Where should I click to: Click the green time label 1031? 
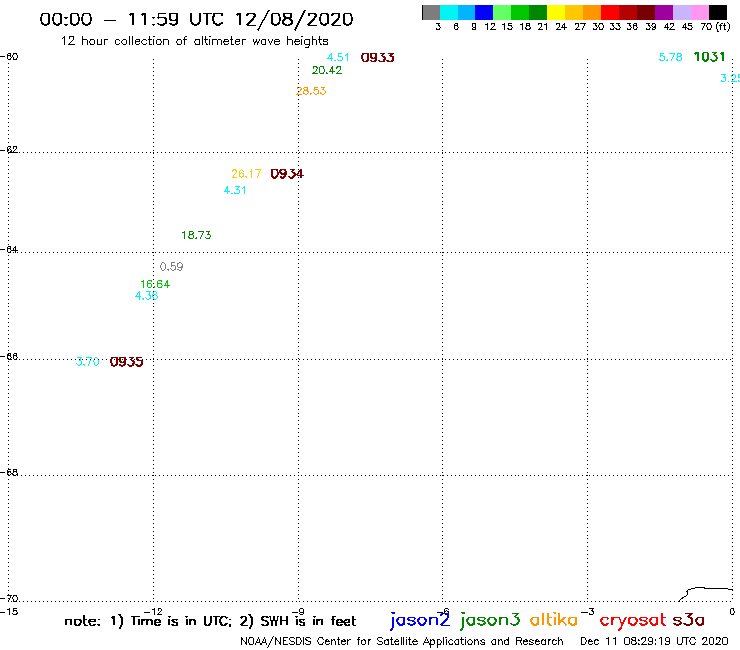(x=709, y=57)
